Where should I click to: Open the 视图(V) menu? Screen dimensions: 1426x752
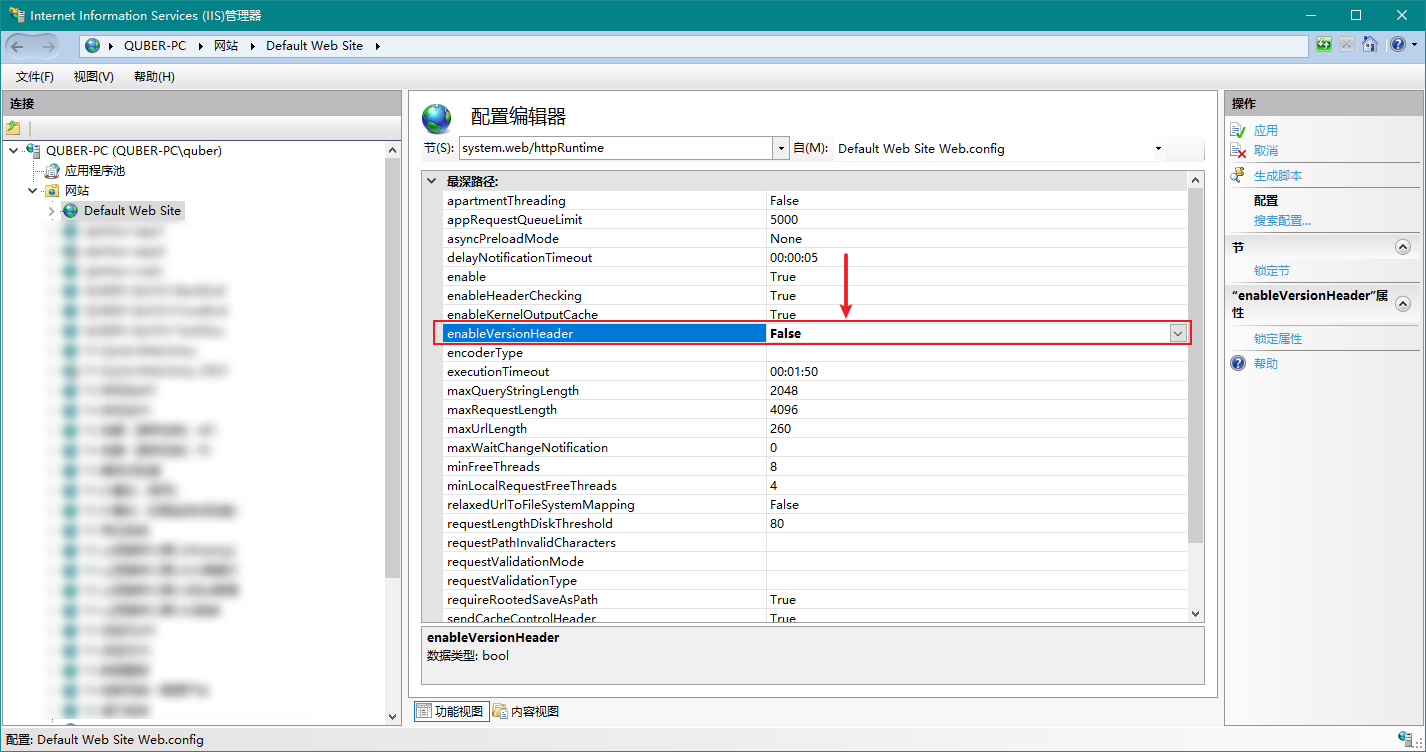(93, 76)
